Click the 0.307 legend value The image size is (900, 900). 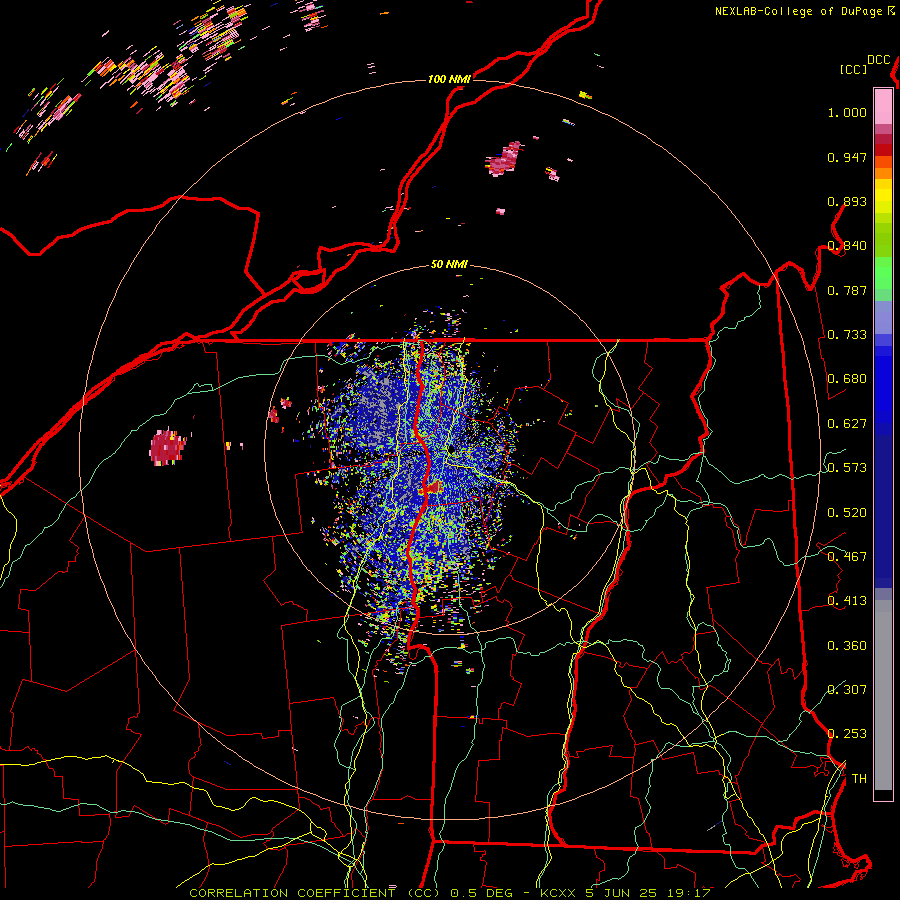pos(847,690)
